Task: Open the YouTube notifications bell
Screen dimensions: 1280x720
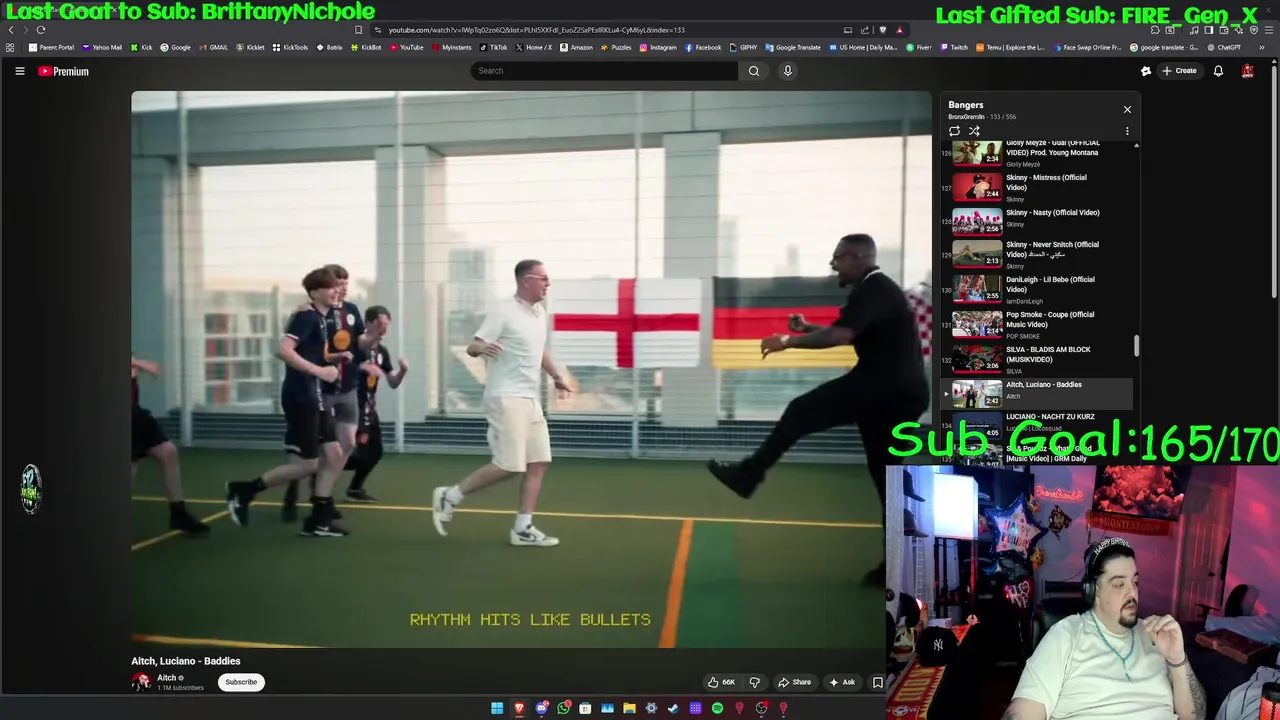Action: [x=1218, y=71]
